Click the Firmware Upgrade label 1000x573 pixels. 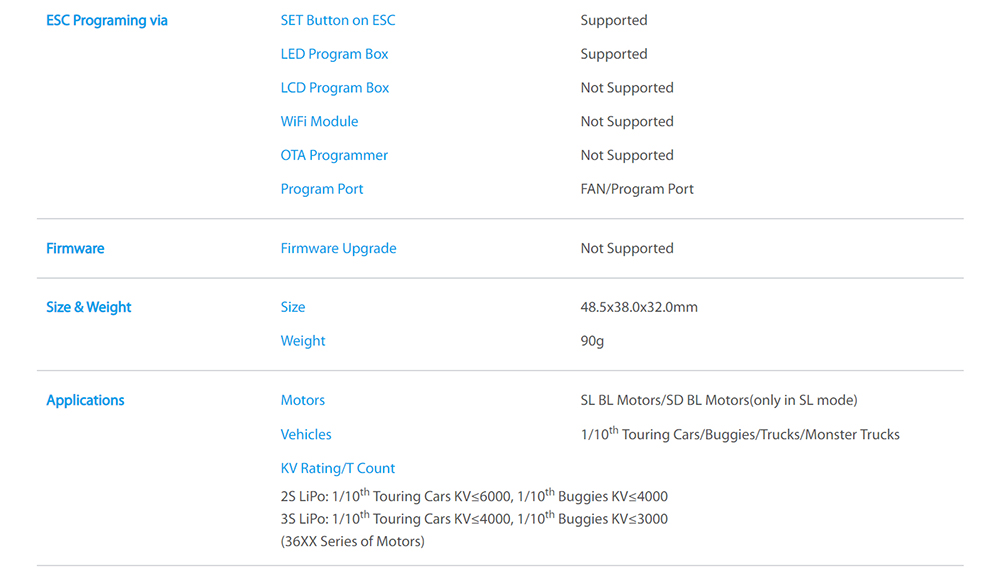338,248
